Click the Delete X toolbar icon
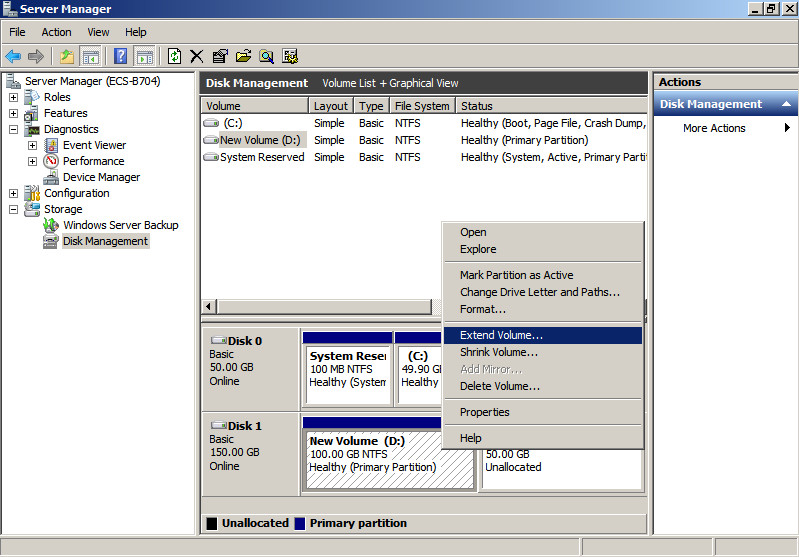 click(x=197, y=56)
